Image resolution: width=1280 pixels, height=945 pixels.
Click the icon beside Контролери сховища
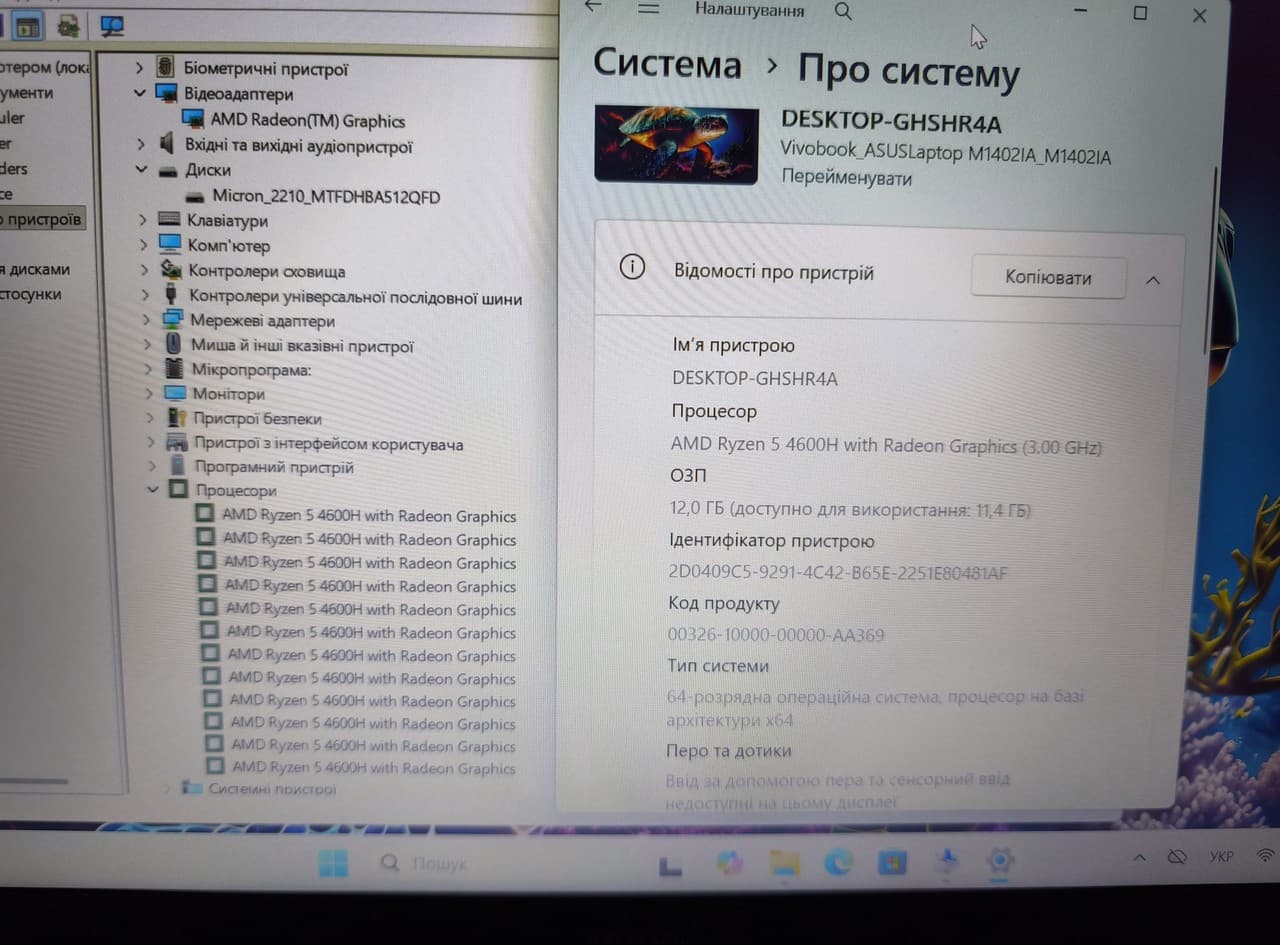pyautogui.click(x=171, y=270)
